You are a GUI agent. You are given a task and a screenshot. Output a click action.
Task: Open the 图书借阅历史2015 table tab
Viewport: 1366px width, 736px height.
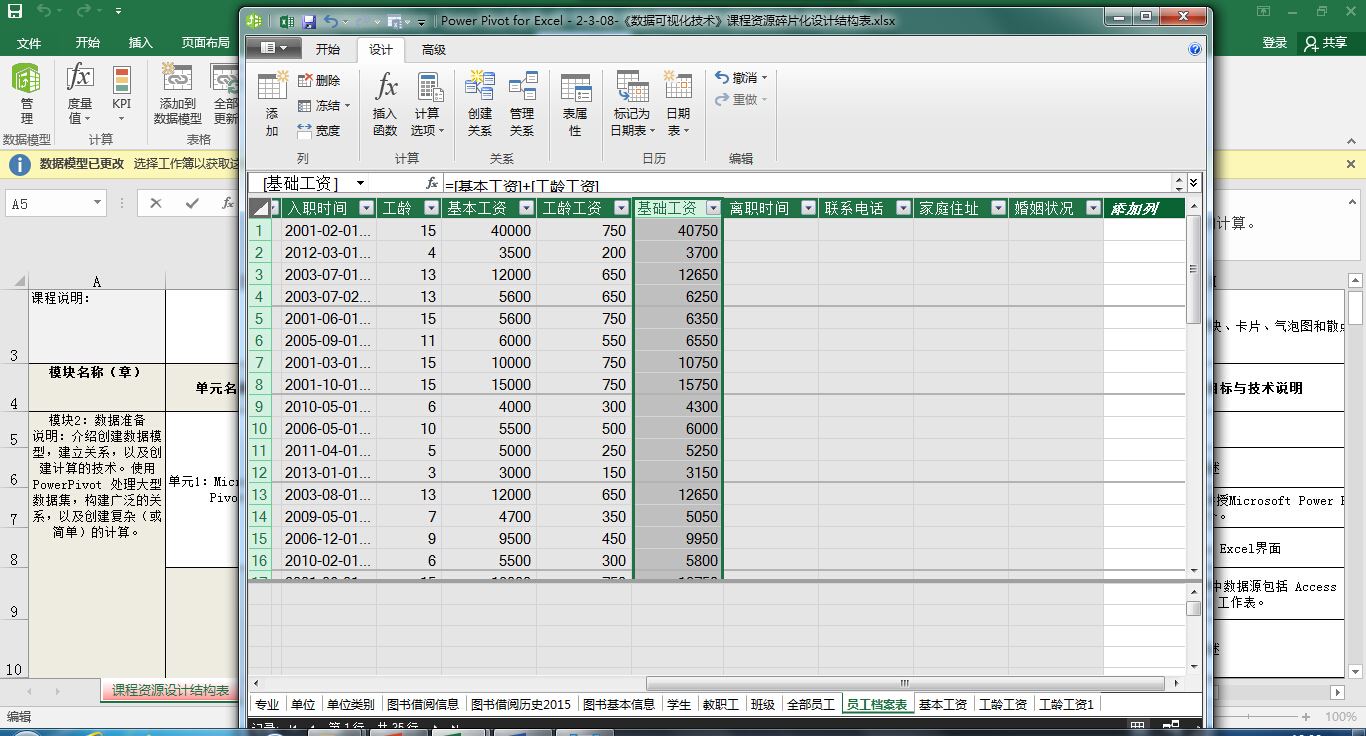tap(521, 704)
